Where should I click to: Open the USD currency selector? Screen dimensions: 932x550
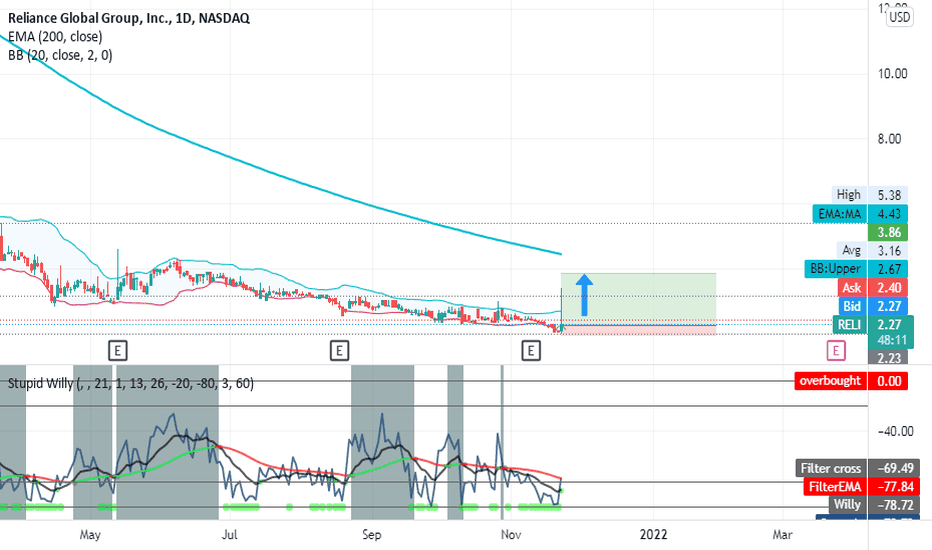click(x=899, y=17)
